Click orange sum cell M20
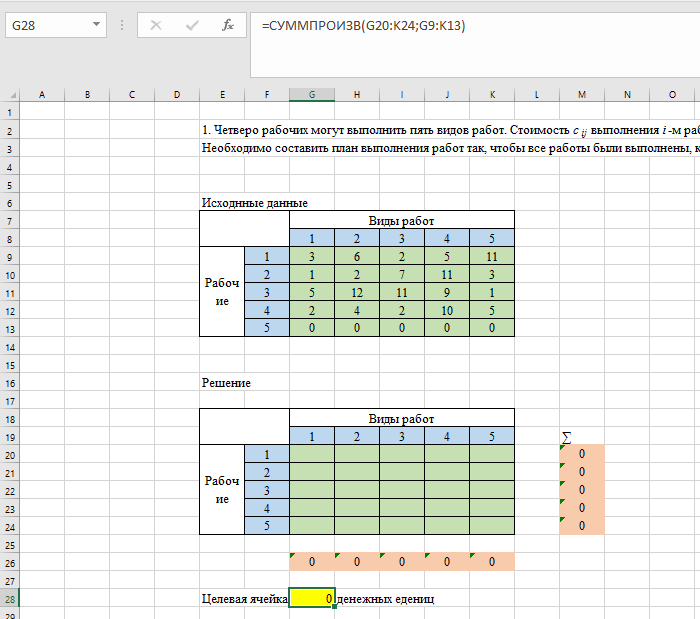 (581, 454)
